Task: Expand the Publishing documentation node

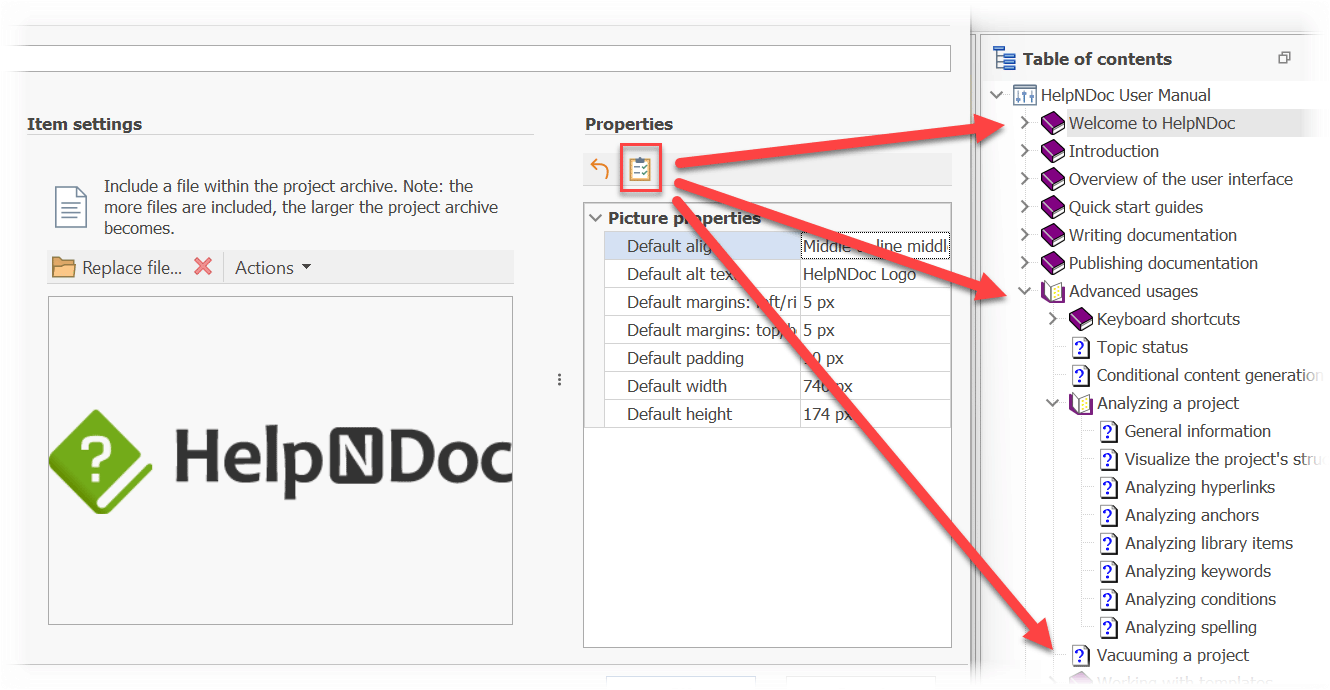Action: click(1024, 263)
